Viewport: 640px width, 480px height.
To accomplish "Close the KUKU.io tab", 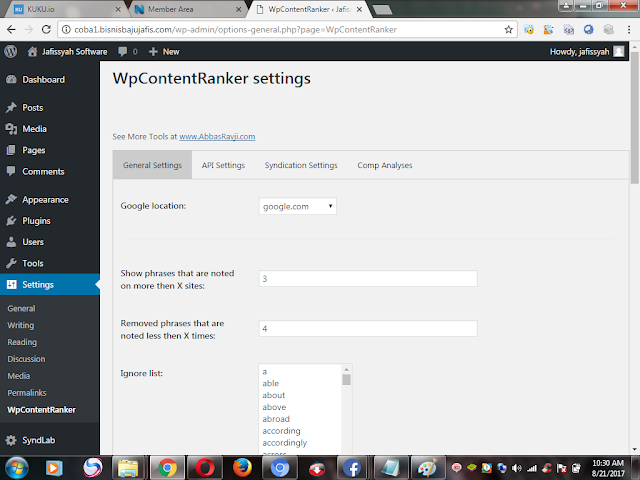I will 118,9.
